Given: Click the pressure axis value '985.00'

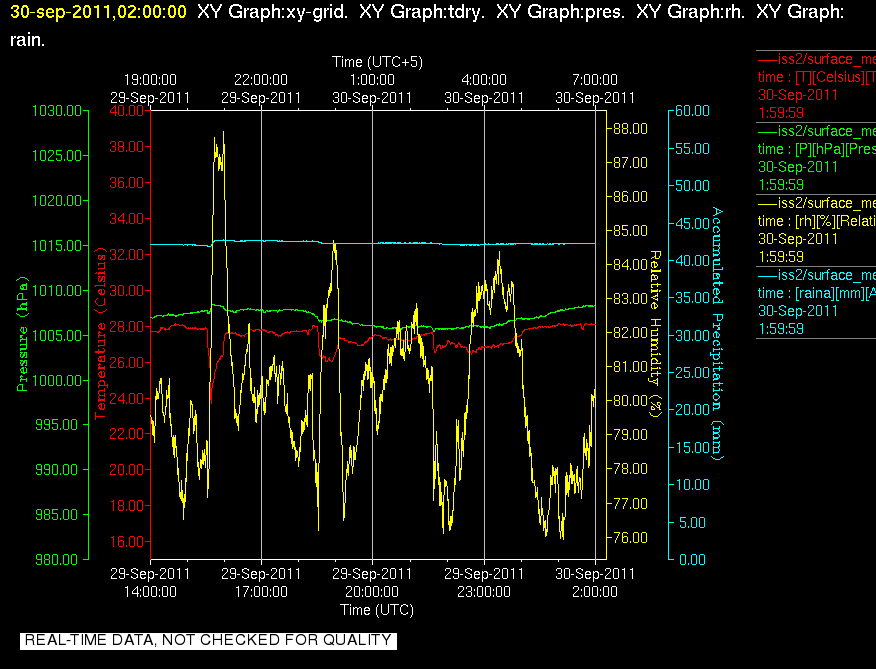Looking at the screenshot, I should [x=56, y=515].
